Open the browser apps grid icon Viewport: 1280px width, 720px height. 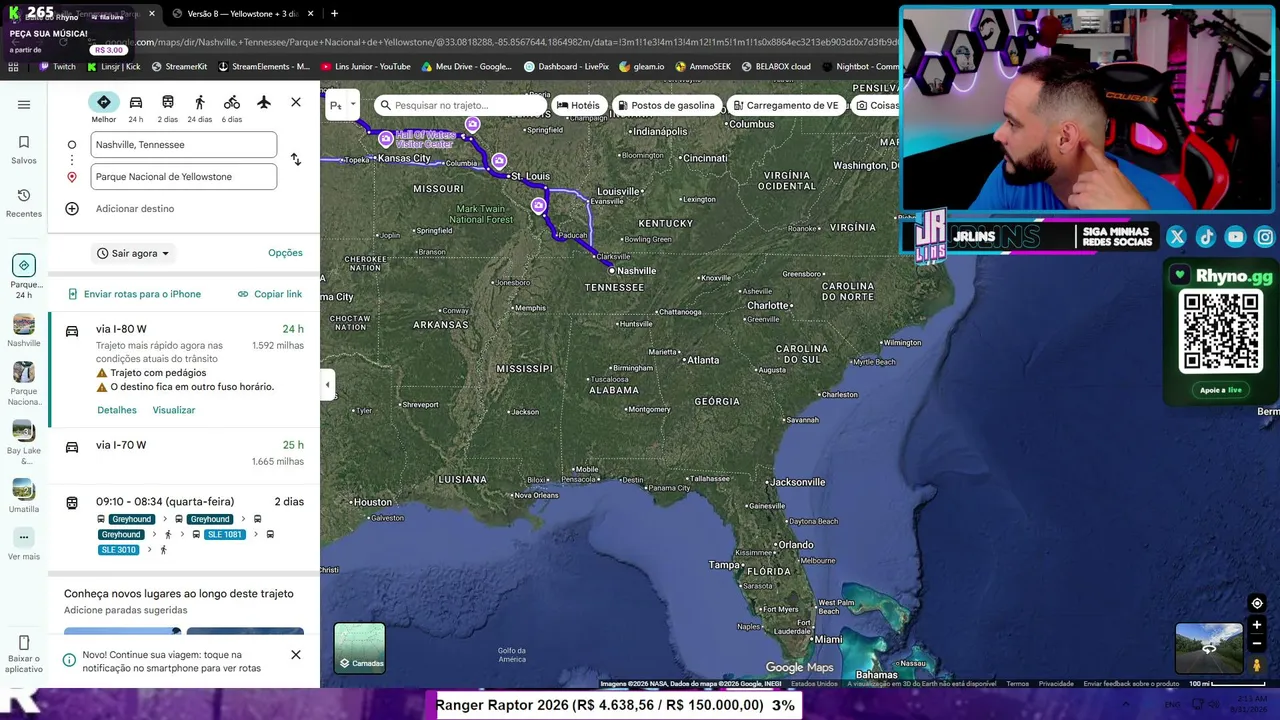pos(13,67)
